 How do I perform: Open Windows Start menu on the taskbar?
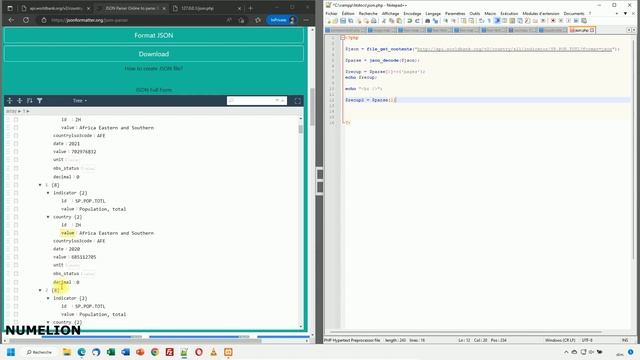point(11,352)
